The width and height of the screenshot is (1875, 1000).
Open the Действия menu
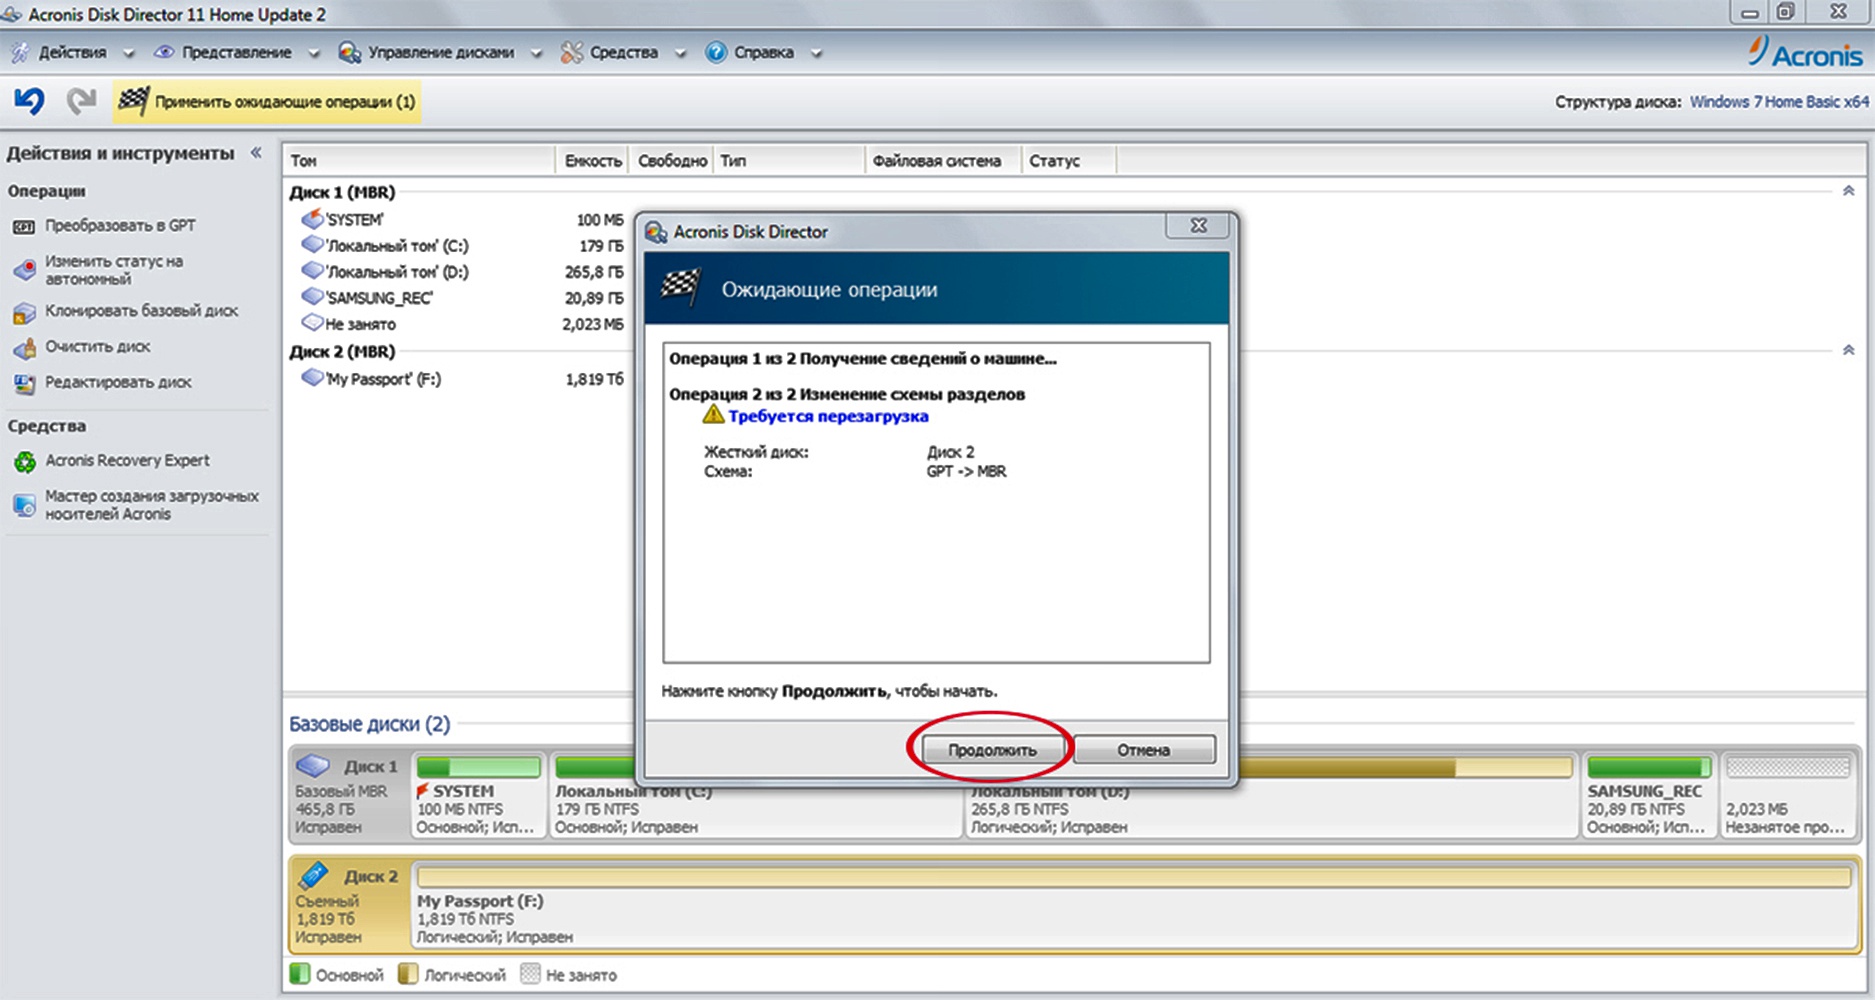pos(72,53)
